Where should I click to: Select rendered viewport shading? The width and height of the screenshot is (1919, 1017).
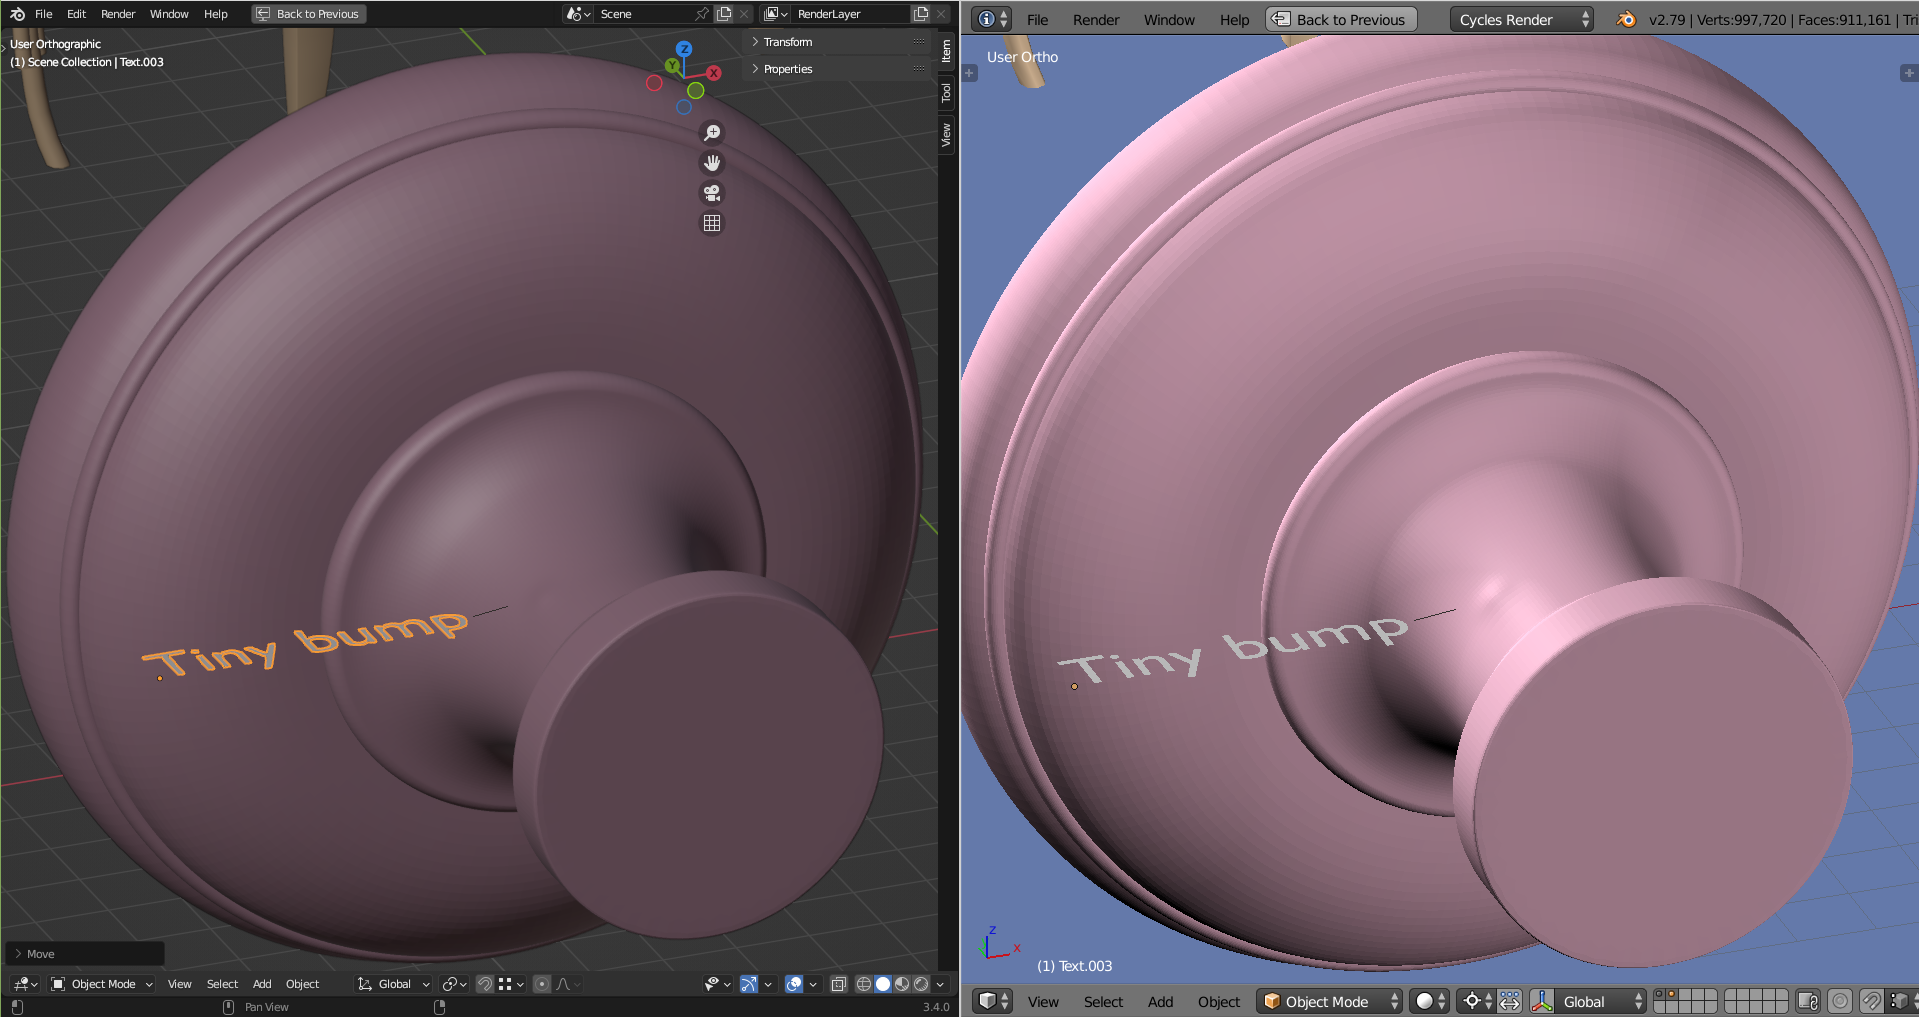pyautogui.click(x=921, y=984)
